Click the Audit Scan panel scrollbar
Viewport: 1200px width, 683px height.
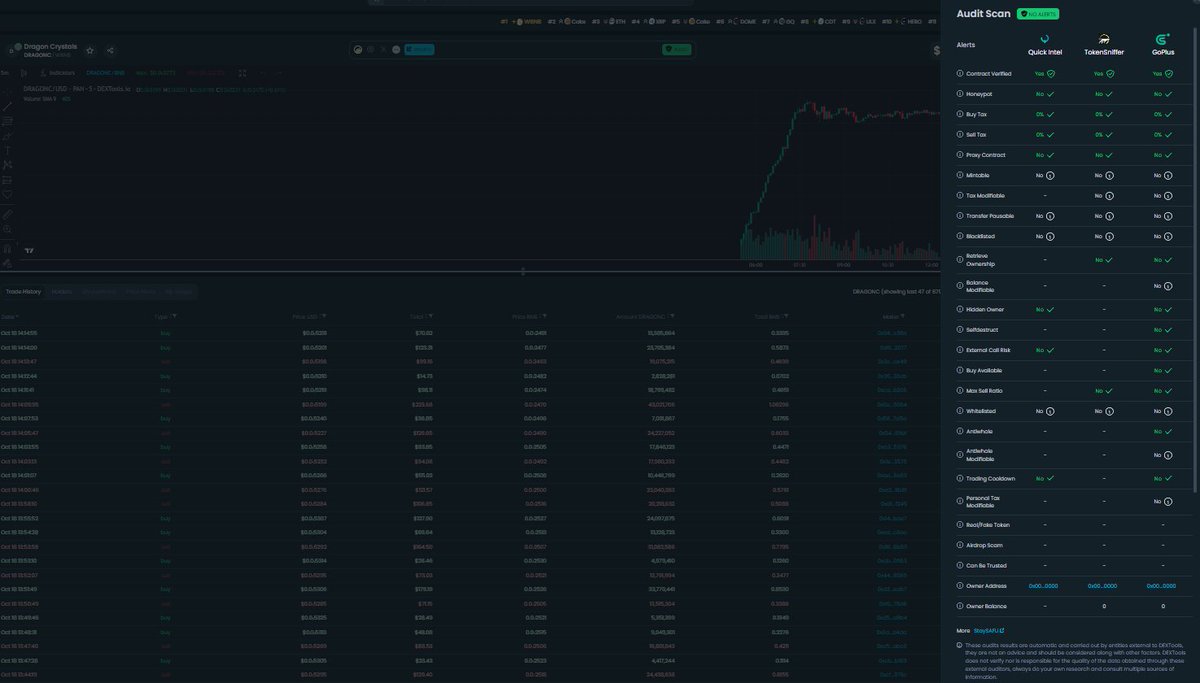point(1195,260)
